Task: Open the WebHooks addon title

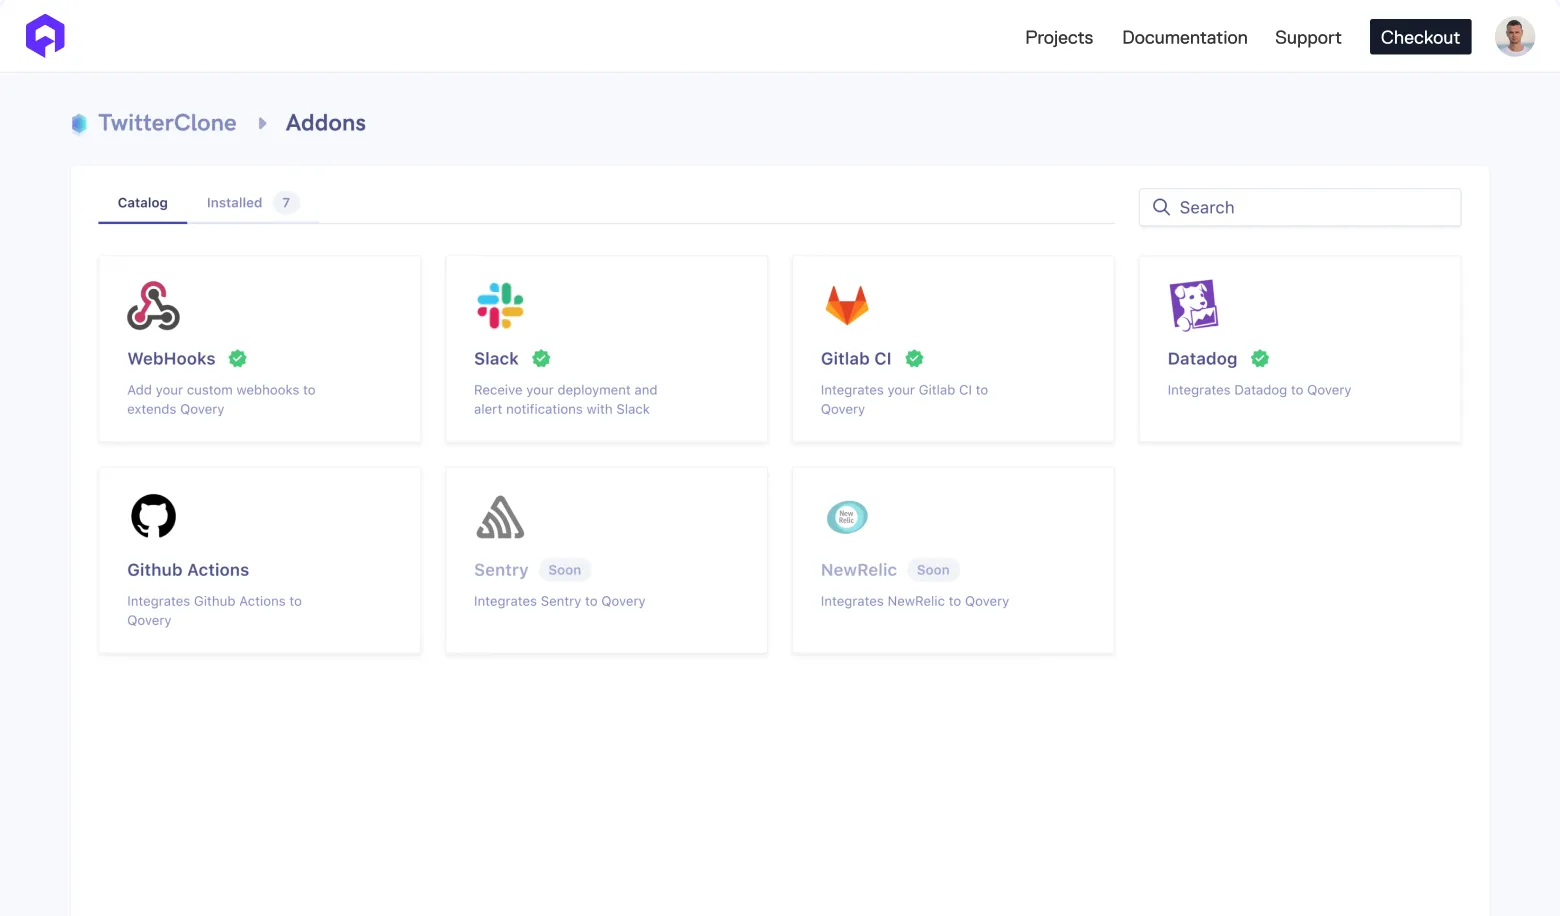Action: point(171,359)
